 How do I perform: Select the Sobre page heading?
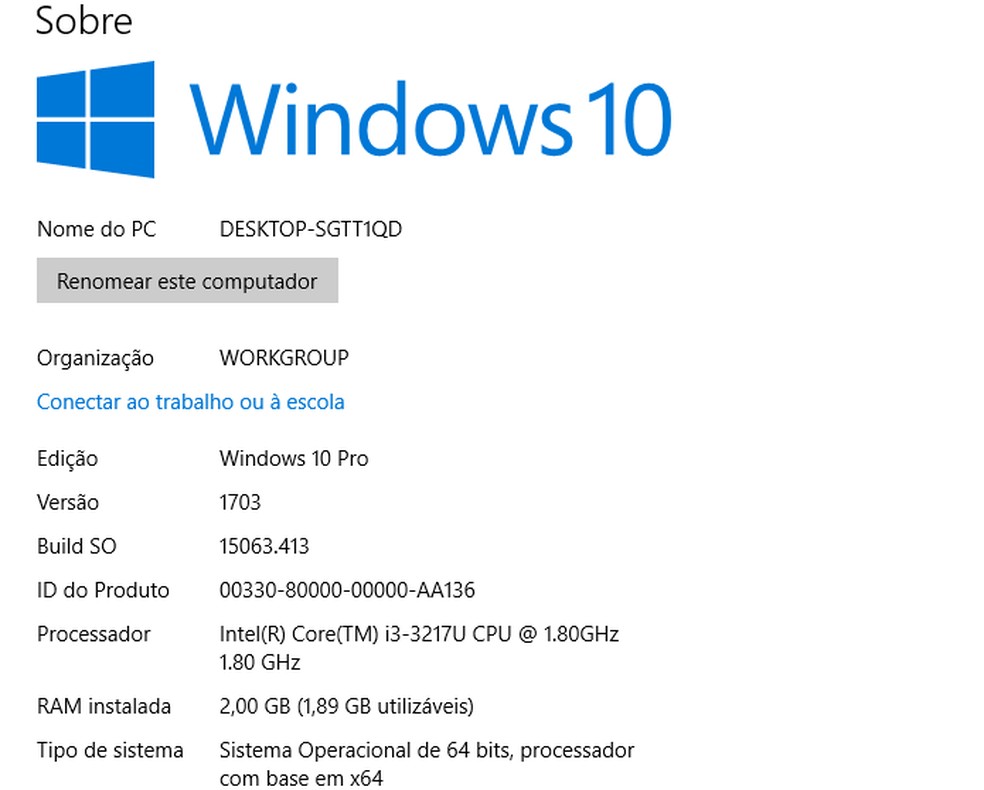[84, 21]
